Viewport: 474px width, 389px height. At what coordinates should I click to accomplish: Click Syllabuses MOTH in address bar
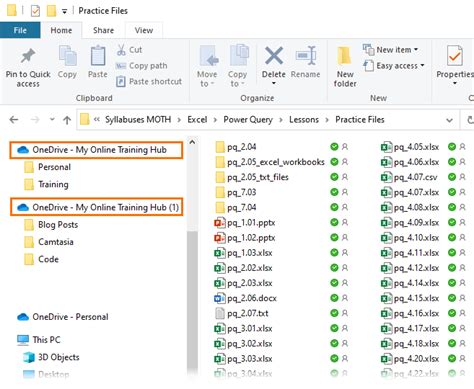138,120
